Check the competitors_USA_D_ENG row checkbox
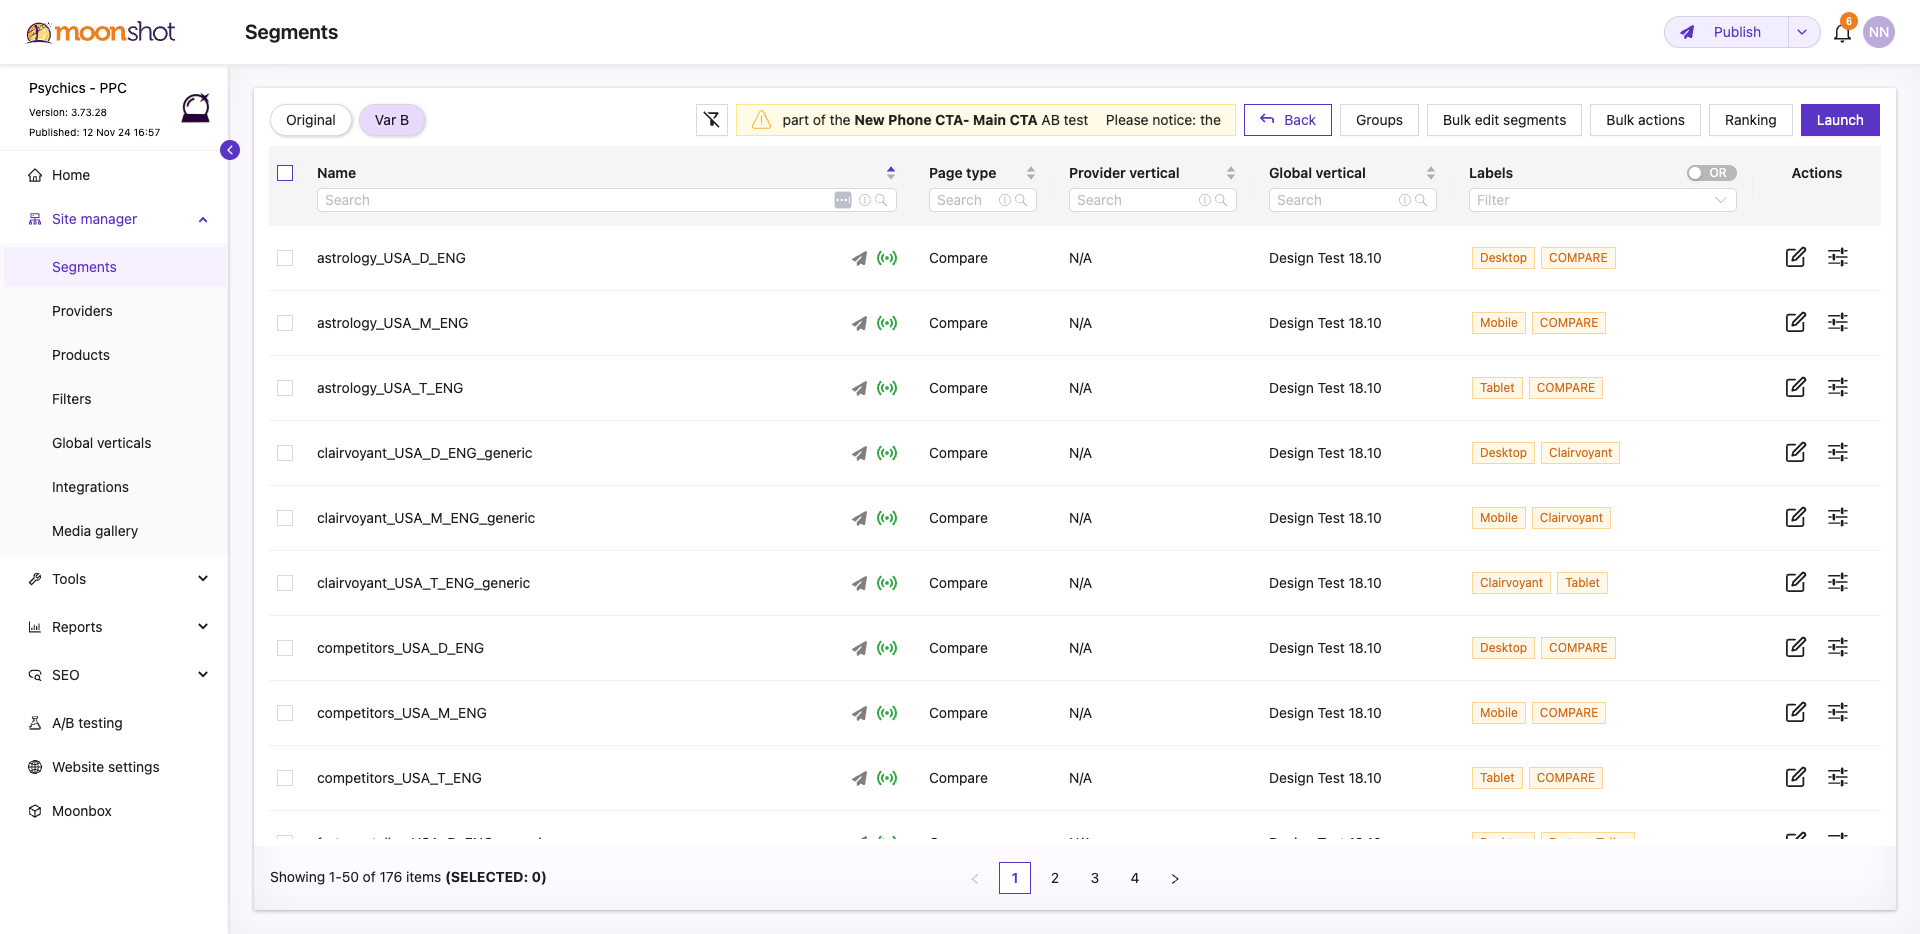 (x=285, y=648)
